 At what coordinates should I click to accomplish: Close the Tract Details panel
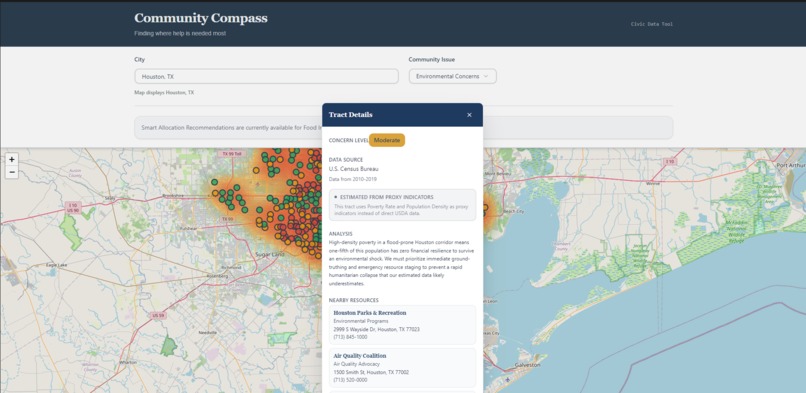[469, 115]
